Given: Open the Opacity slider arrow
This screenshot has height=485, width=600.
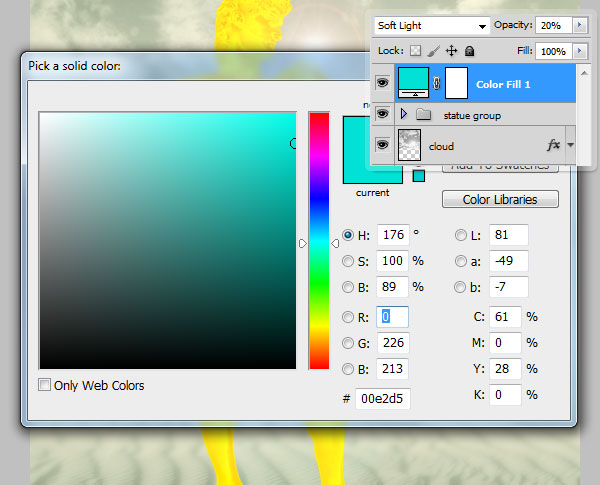Looking at the screenshot, I should 580,25.
